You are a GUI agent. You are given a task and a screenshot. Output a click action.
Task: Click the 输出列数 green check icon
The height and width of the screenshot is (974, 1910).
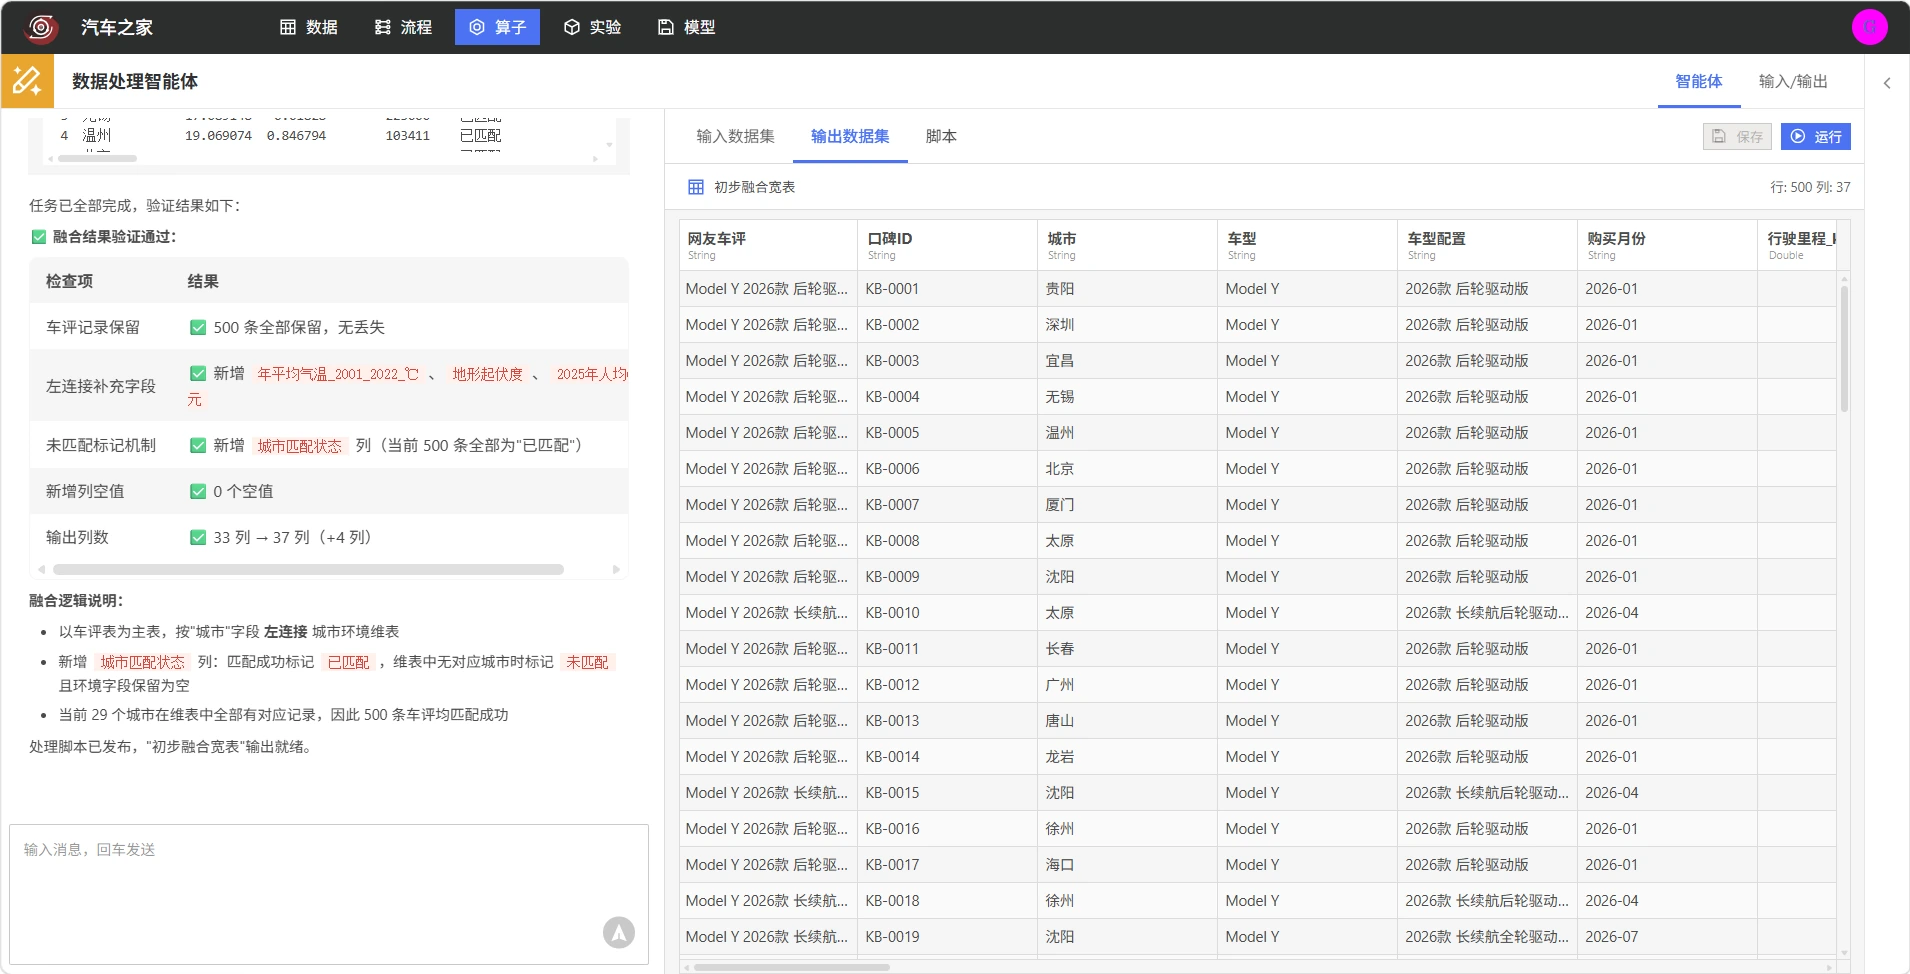coord(198,538)
